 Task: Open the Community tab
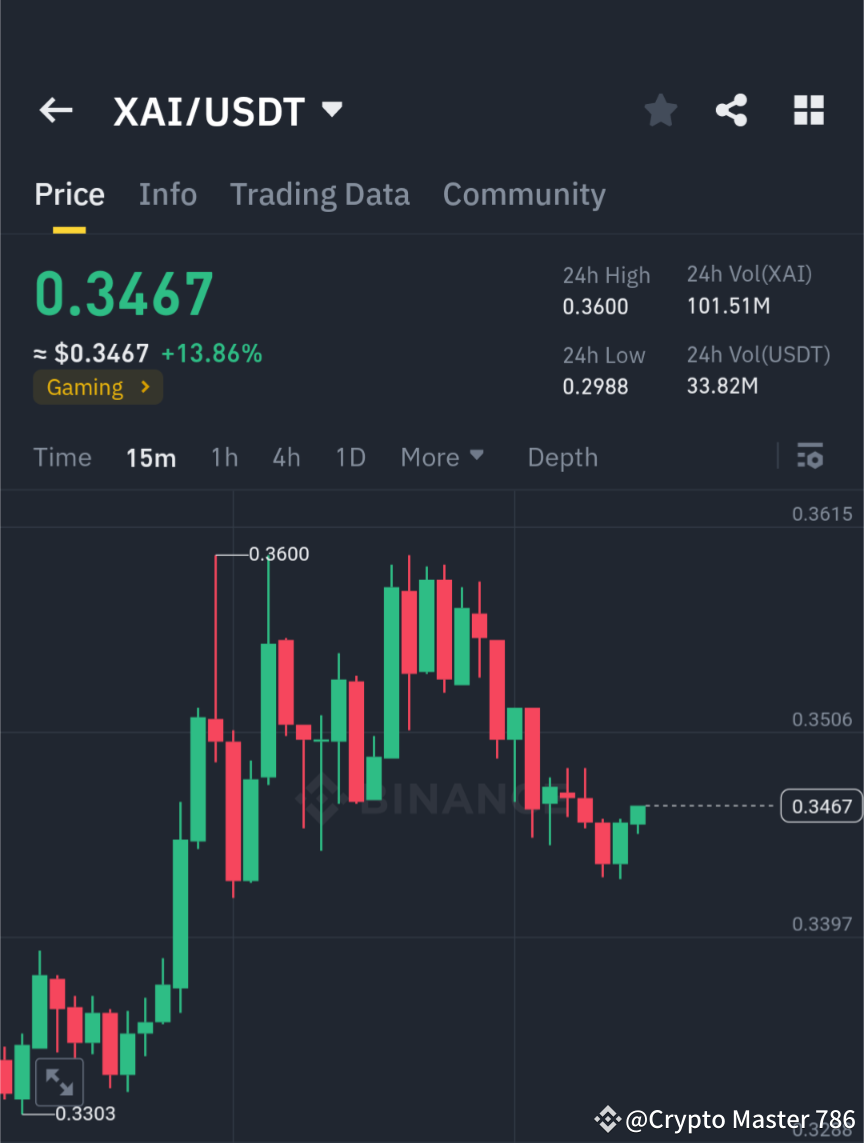pos(524,194)
